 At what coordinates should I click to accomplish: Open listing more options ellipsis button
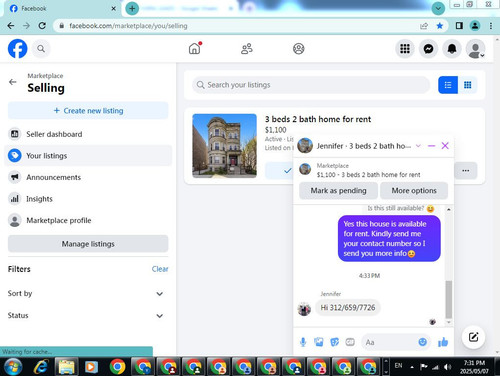coord(466,171)
